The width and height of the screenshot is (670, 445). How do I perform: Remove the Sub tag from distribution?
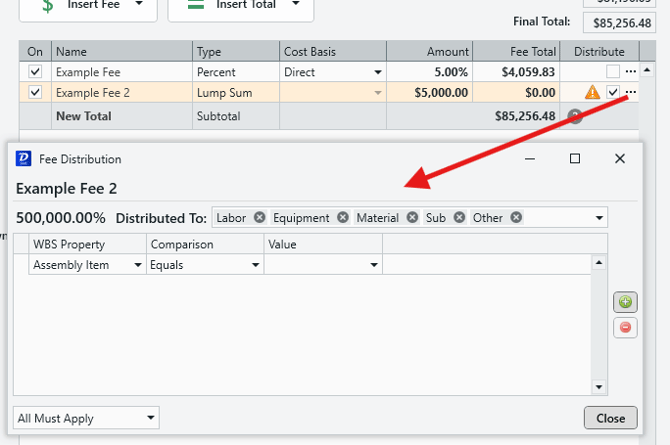coord(459,218)
